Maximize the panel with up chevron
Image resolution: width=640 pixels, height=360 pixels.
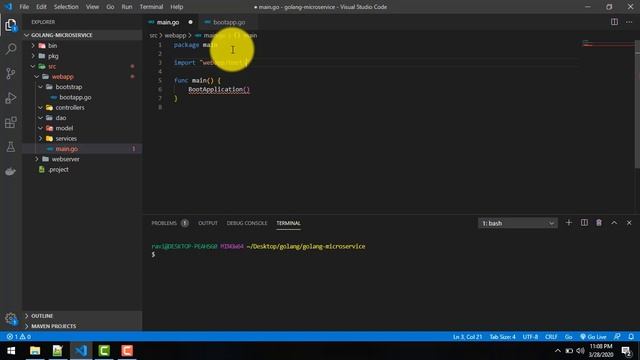[614, 223]
